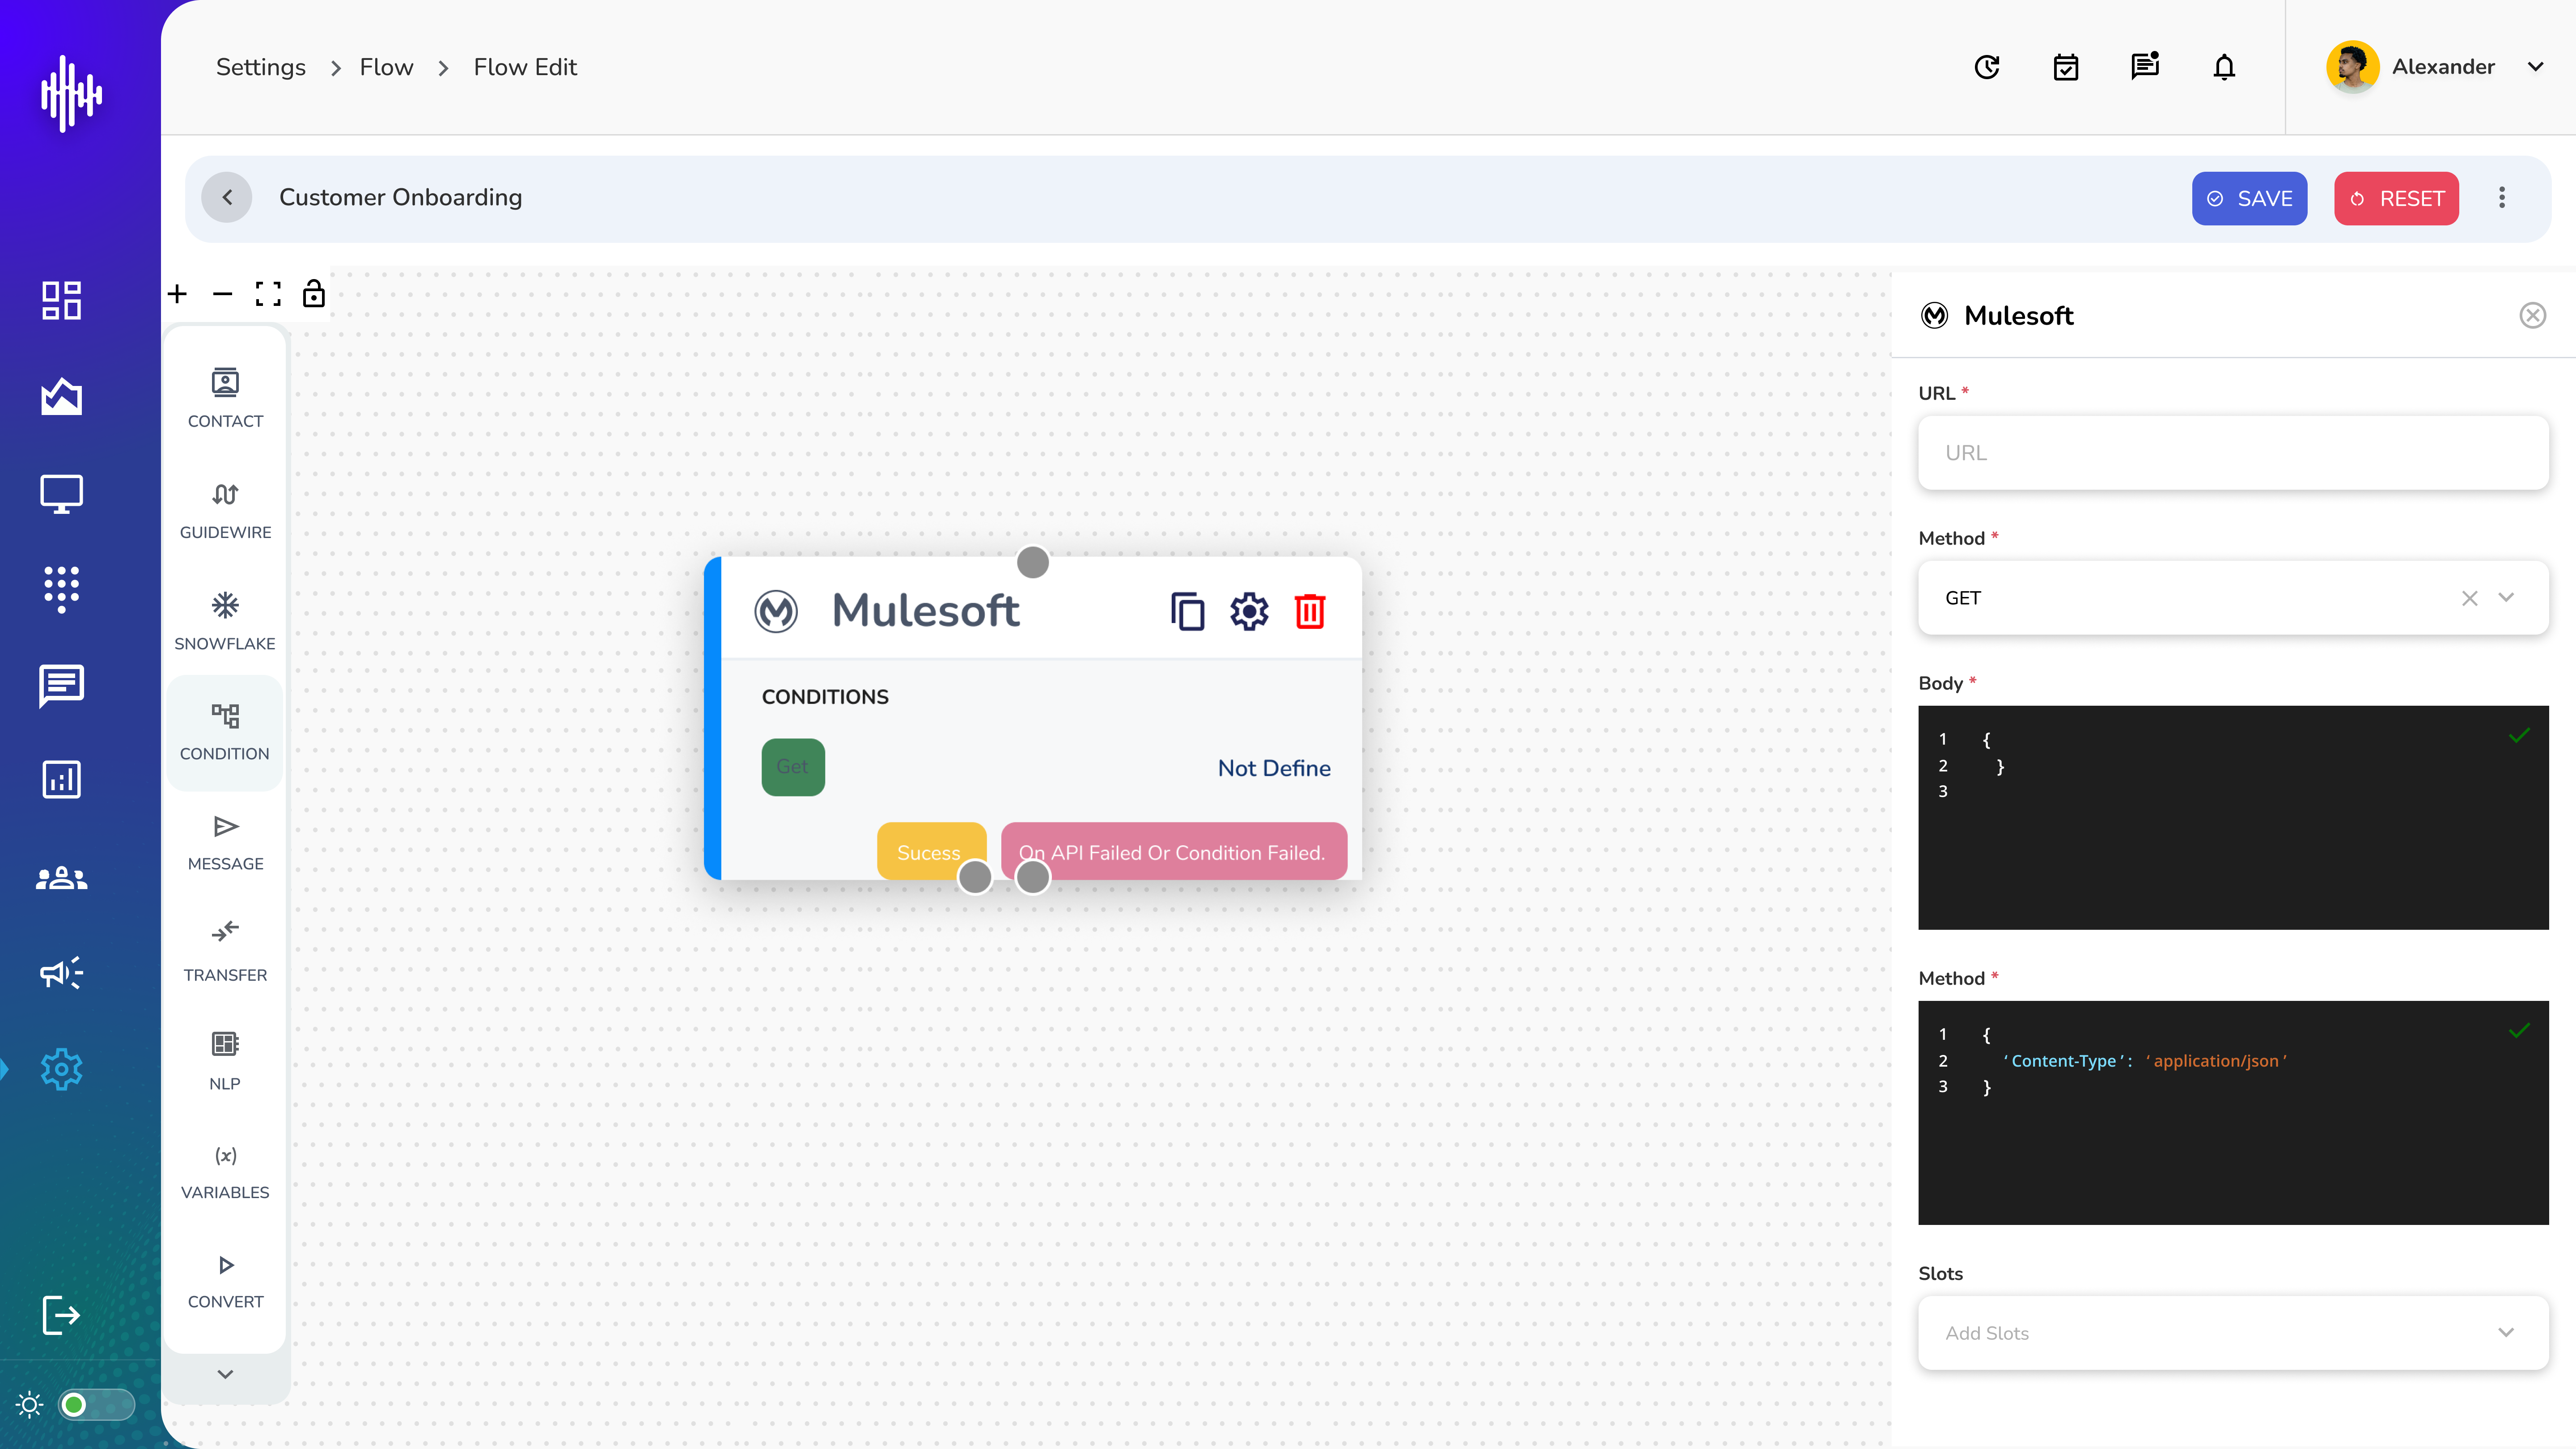This screenshot has height=1449, width=2576.
Task: Open the message notes icon in header
Action: 2145,67
